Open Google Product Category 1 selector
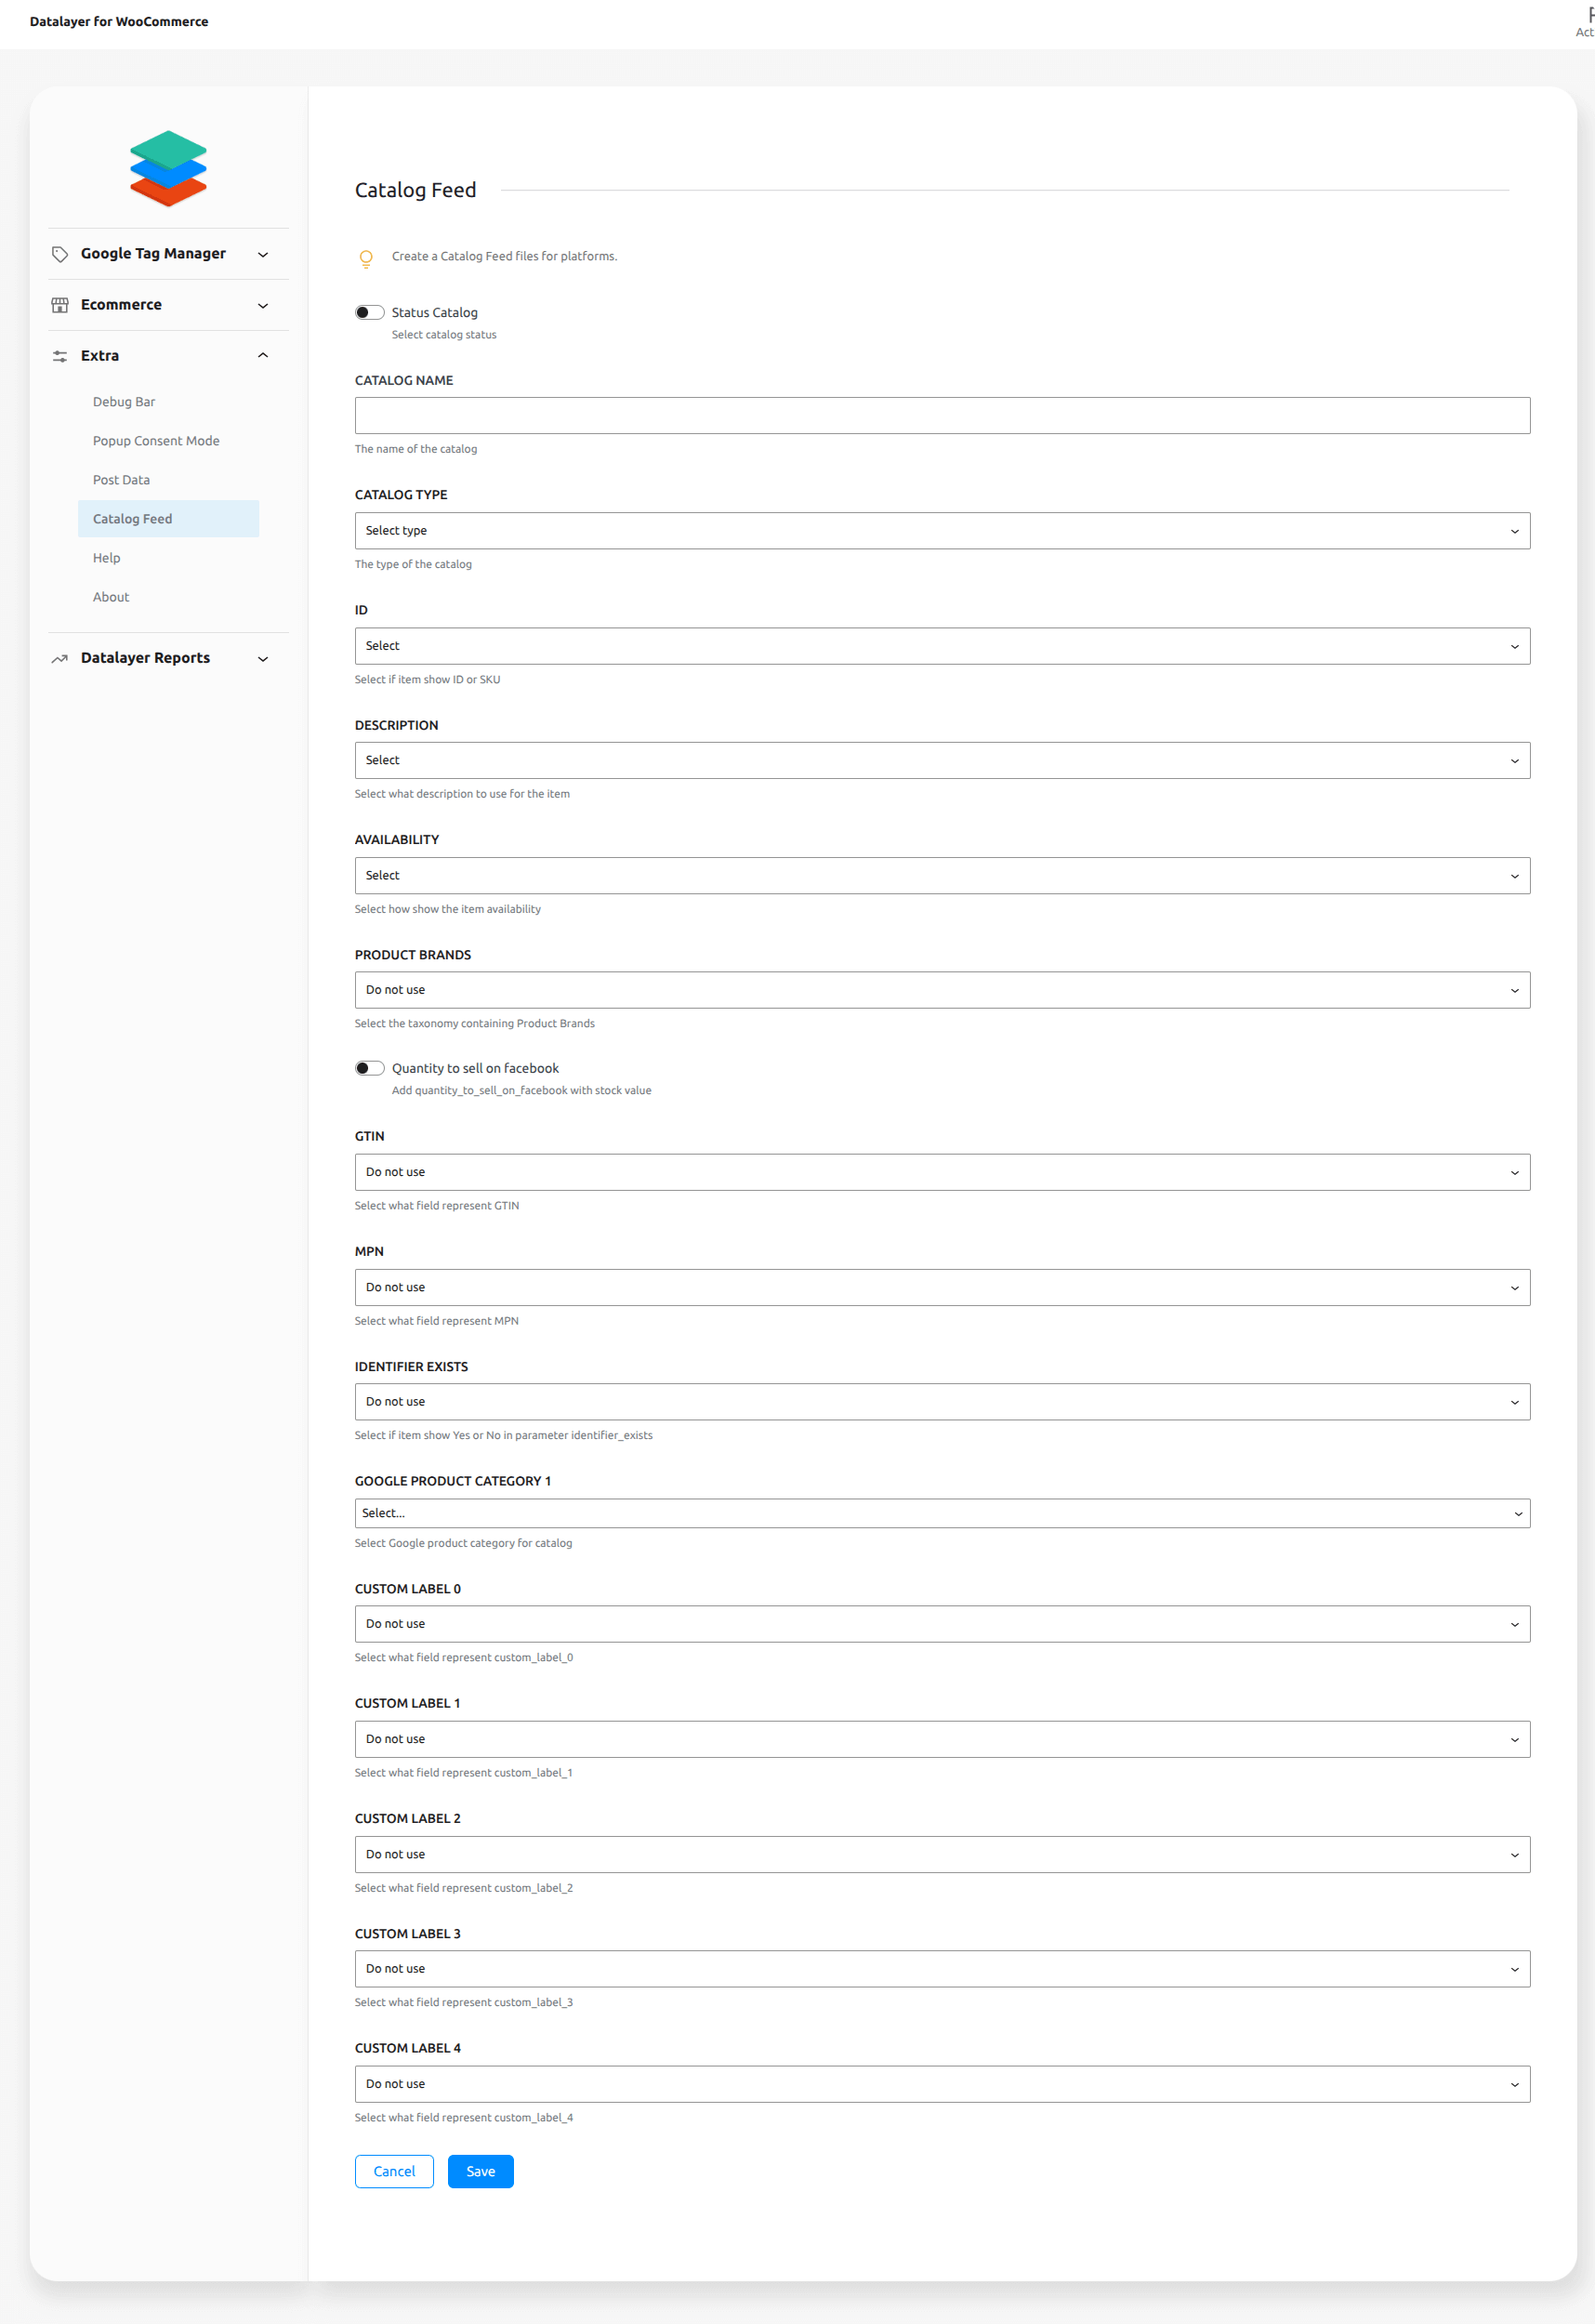 click(x=941, y=1513)
